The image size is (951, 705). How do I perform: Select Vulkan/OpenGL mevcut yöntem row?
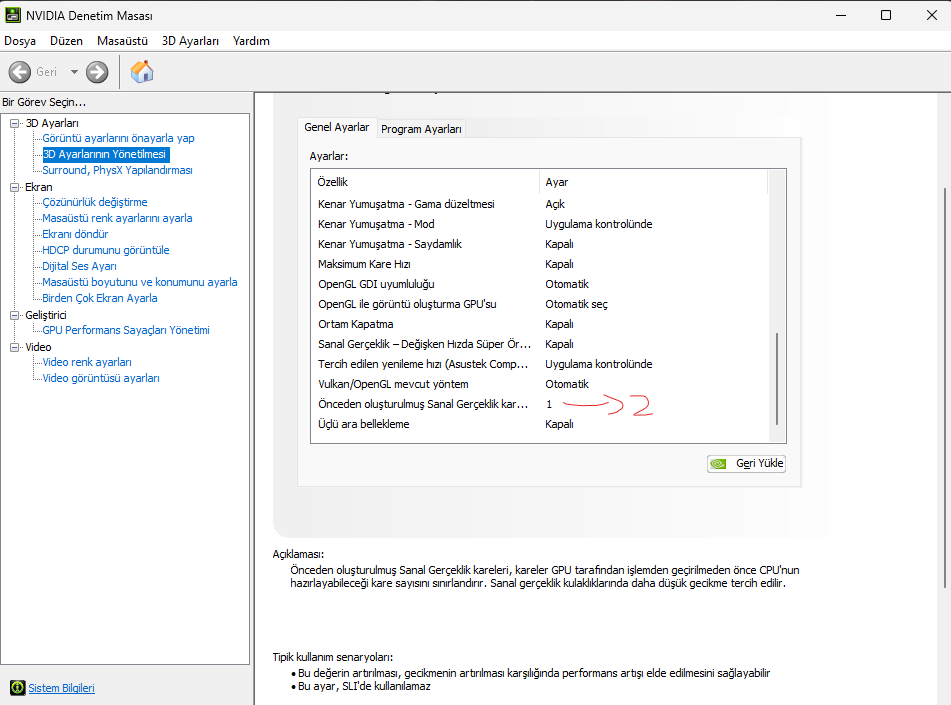[540, 385]
